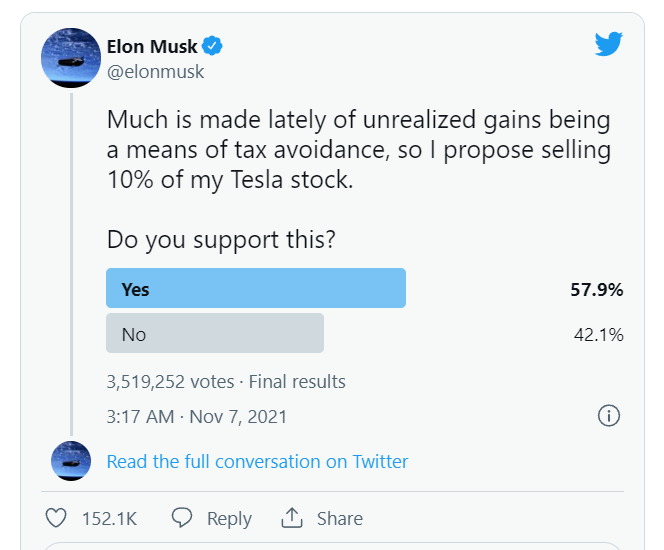
Task: Click the 3,519,252 votes final results text
Action: click(x=226, y=381)
